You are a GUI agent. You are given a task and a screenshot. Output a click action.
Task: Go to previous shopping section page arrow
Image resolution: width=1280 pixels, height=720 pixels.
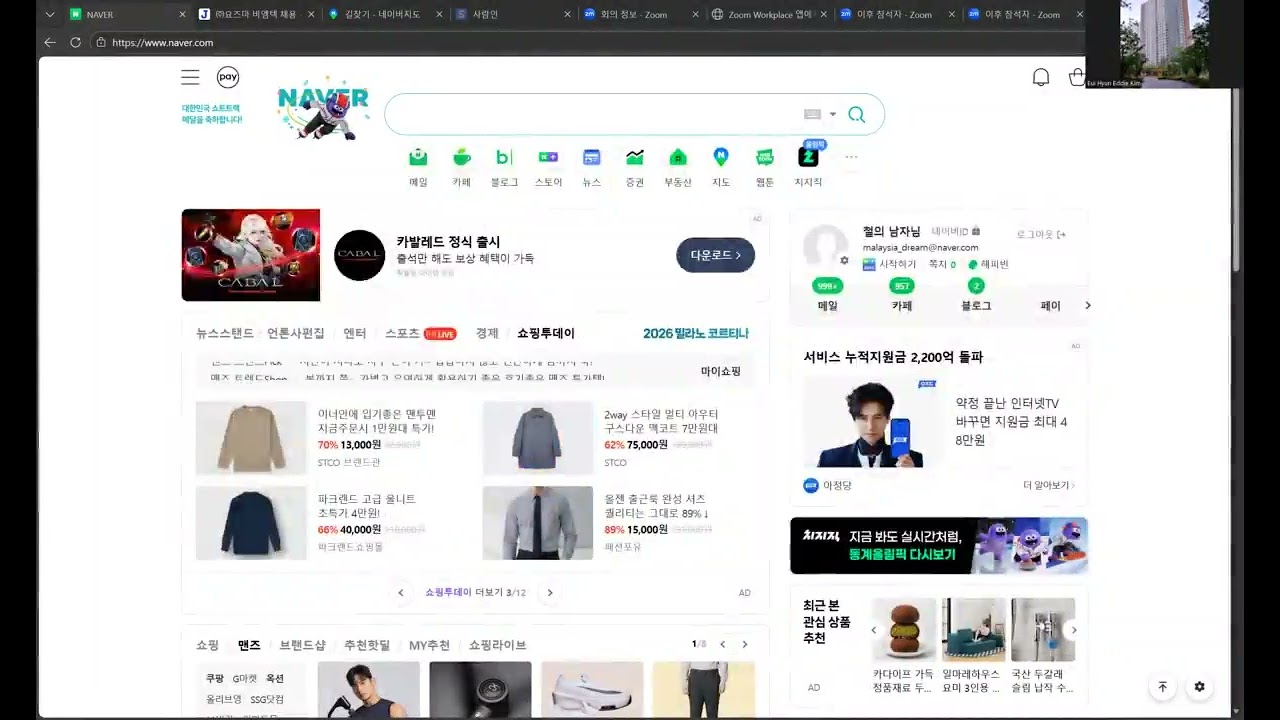click(722, 644)
